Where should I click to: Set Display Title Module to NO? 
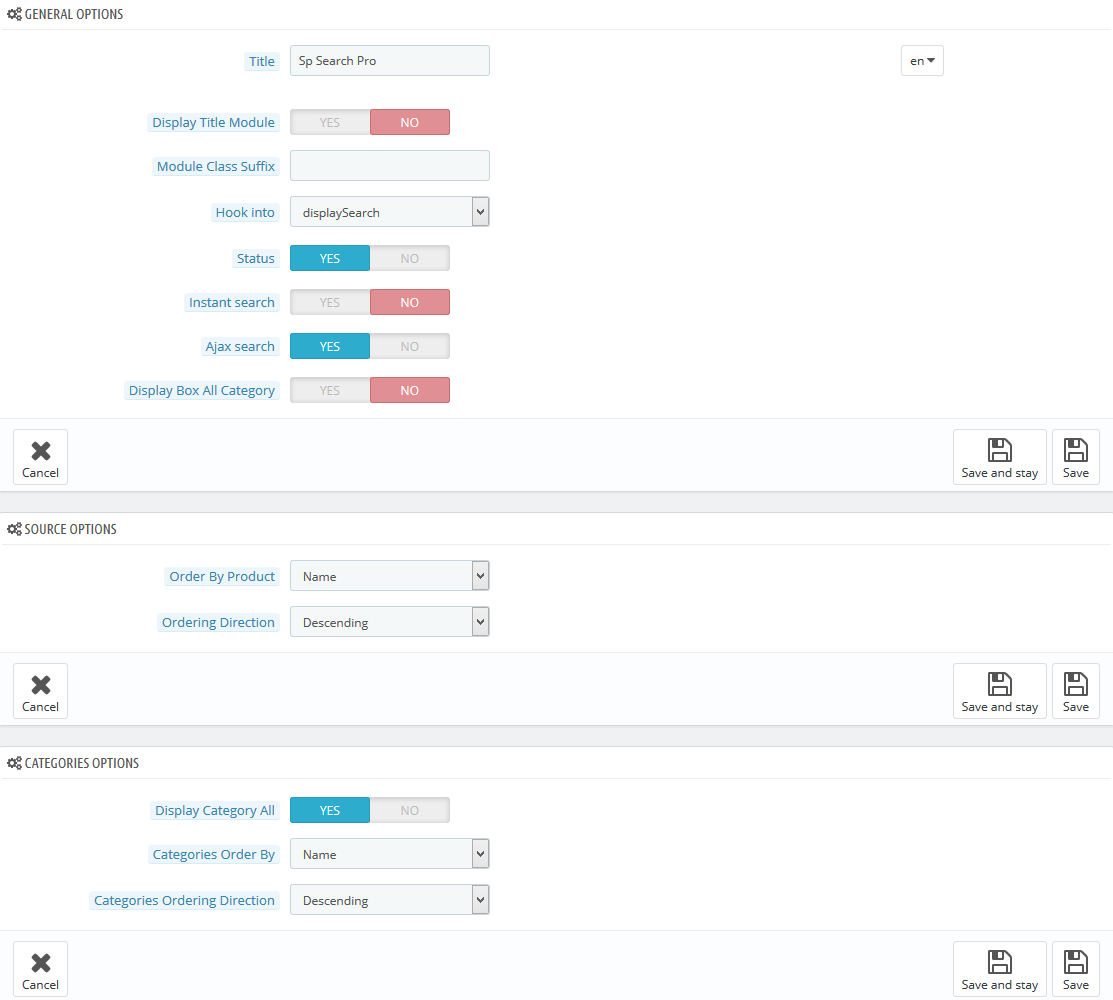pos(410,122)
